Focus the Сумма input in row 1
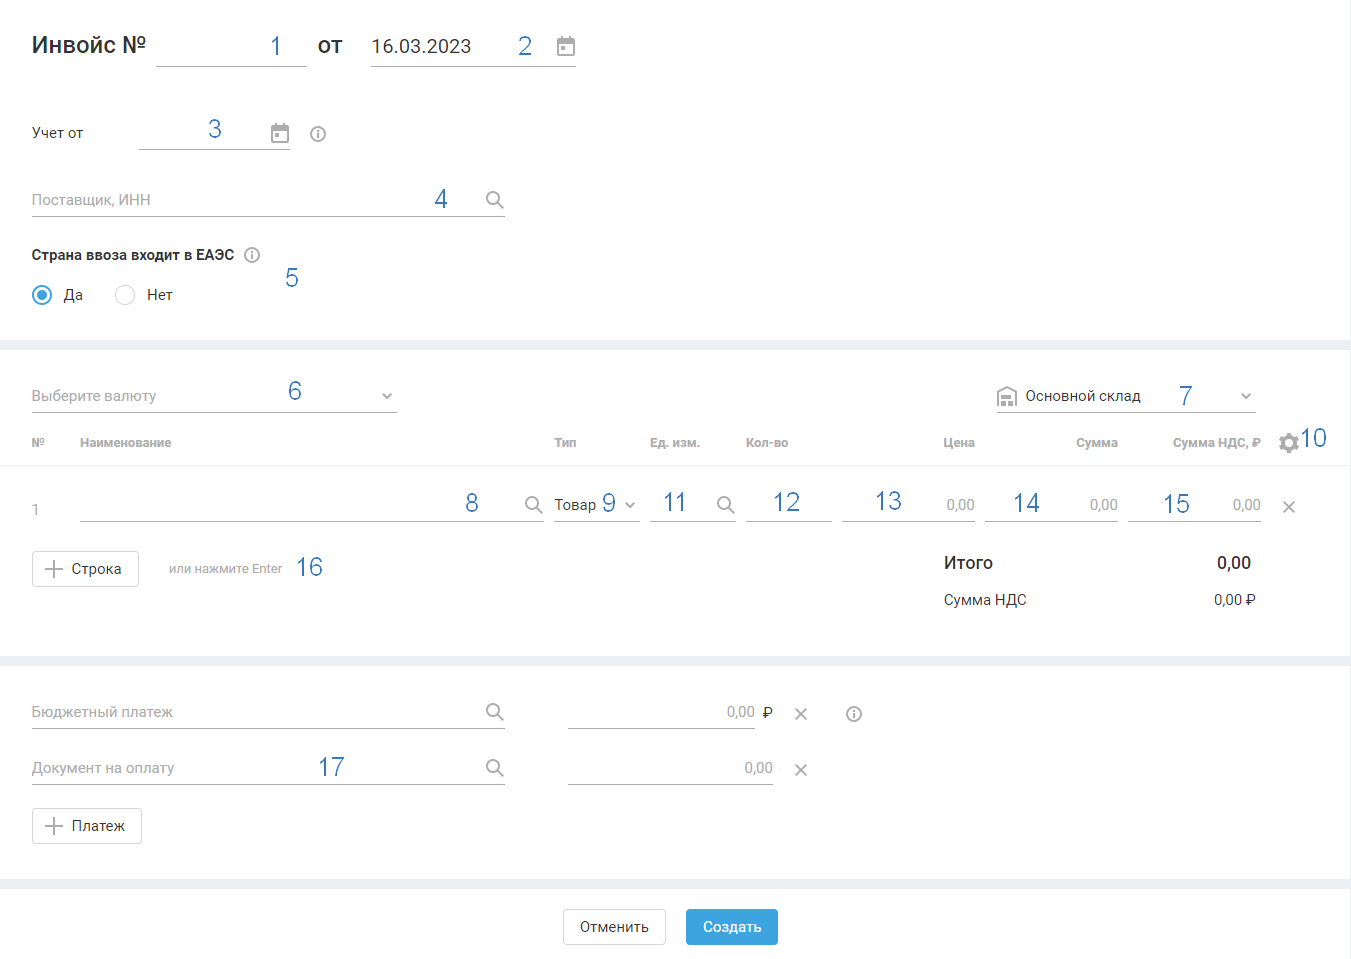1351x959 pixels. click(1051, 505)
